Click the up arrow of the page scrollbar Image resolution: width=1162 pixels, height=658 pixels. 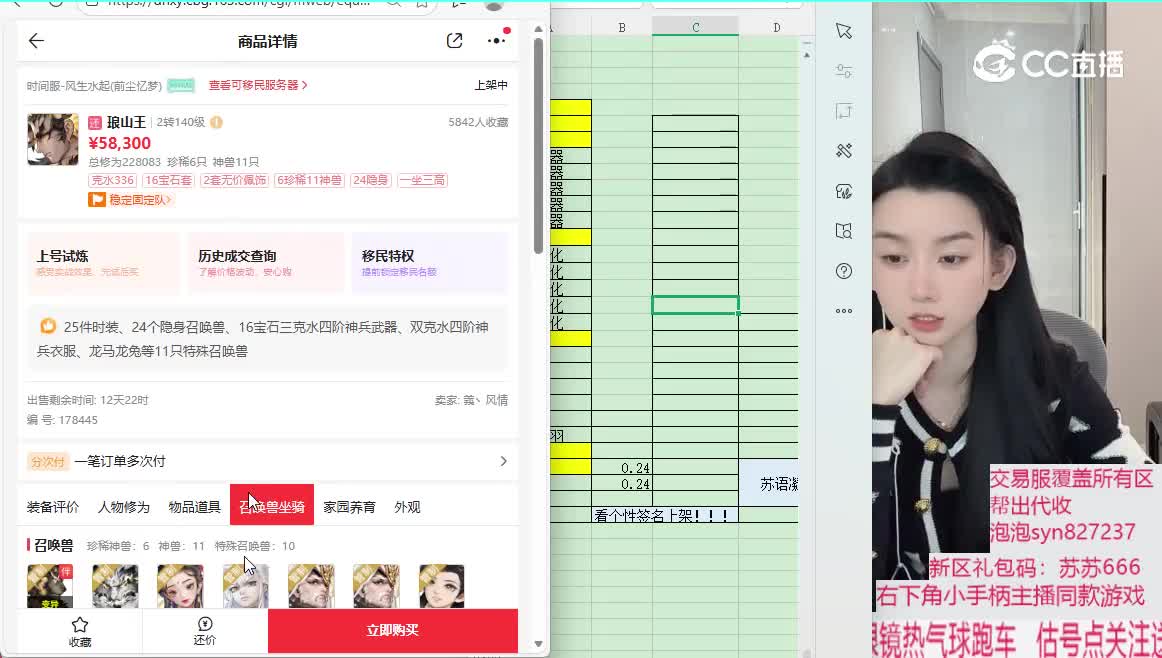[539, 29]
